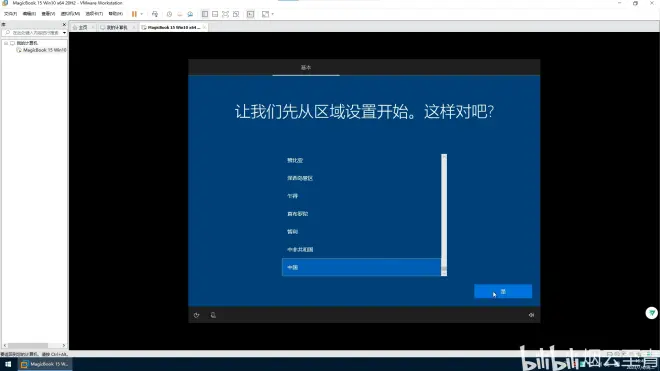The width and height of the screenshot is (660, 371).
Task: Close the library panel
Action: (64, 24)
